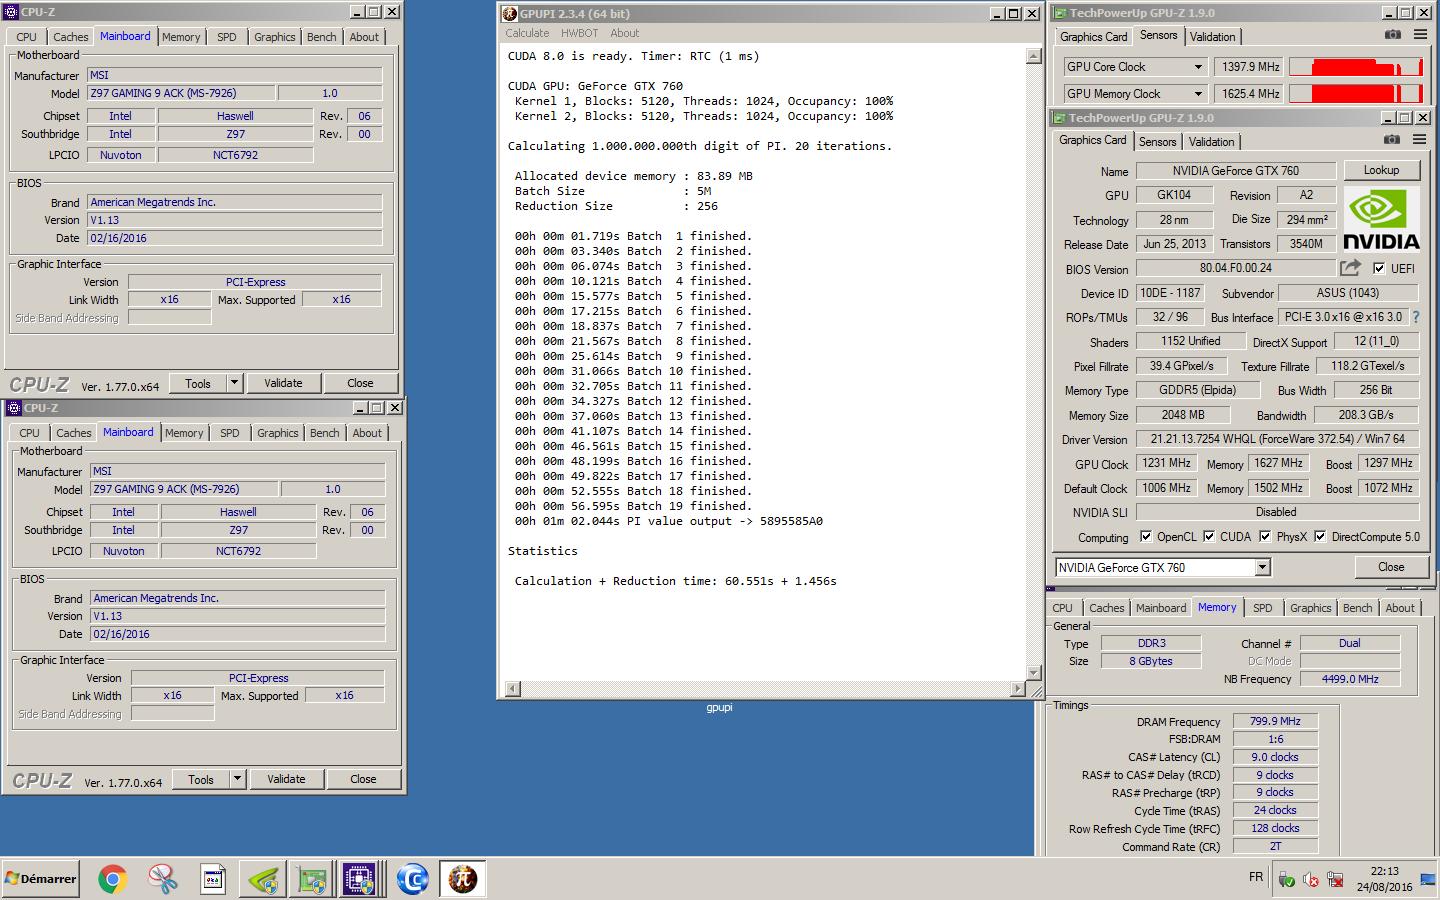1440x900 pixels.
Task: Click the NVIDIA-logo taskbar icon
Action: pos(263,879)
